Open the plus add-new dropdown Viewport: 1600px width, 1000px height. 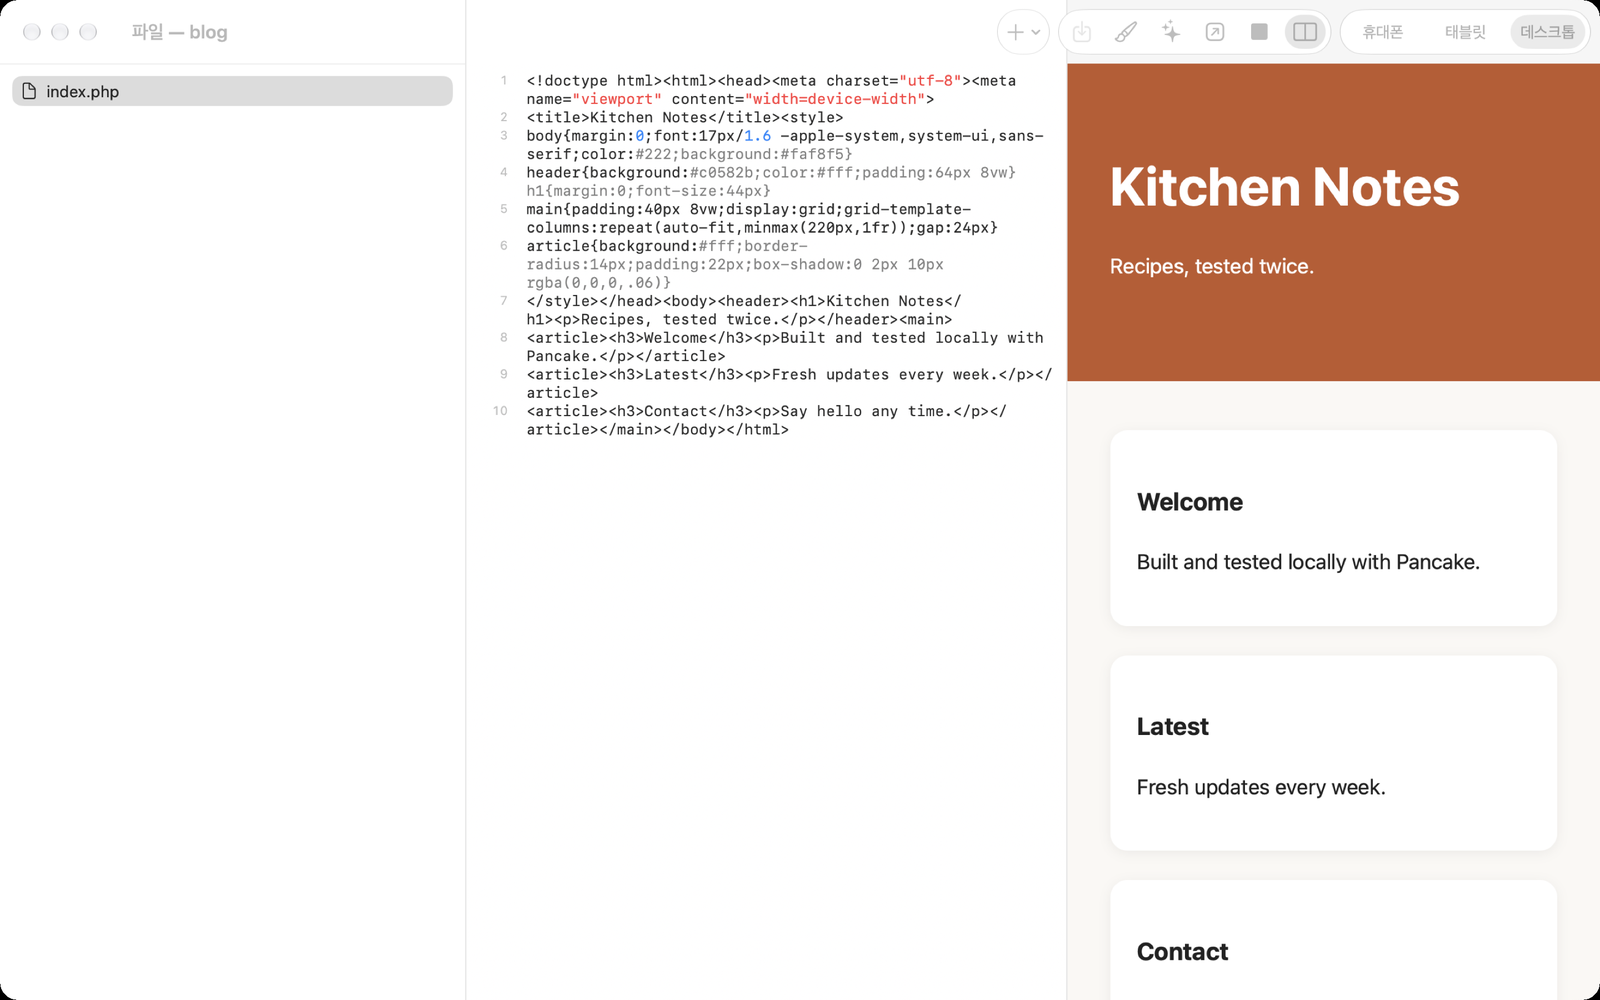pyautogui.click(x=1023, y=32)
